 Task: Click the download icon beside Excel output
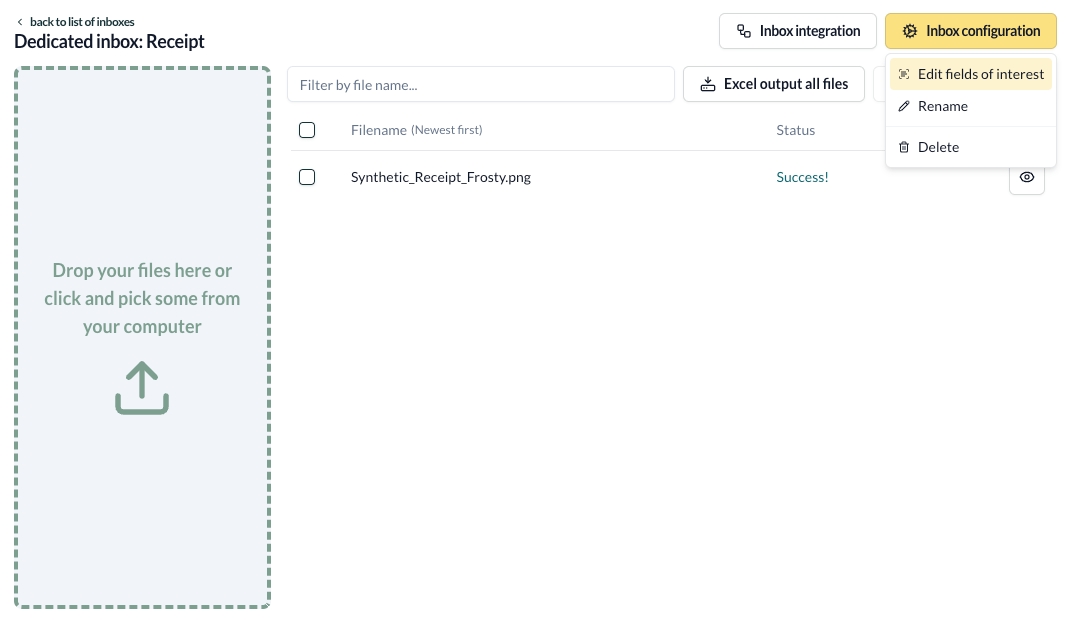[x=708, y=84]
